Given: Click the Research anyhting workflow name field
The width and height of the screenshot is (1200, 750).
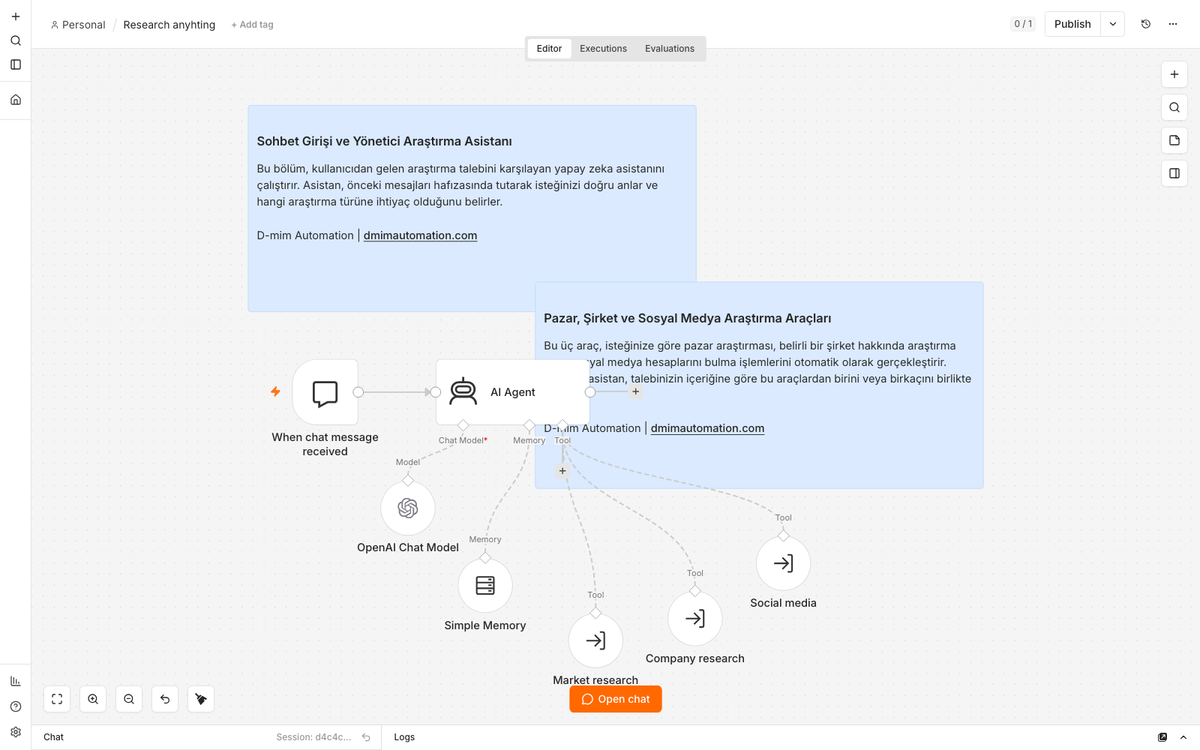Looking at the screenshot, I should point(169,25).
